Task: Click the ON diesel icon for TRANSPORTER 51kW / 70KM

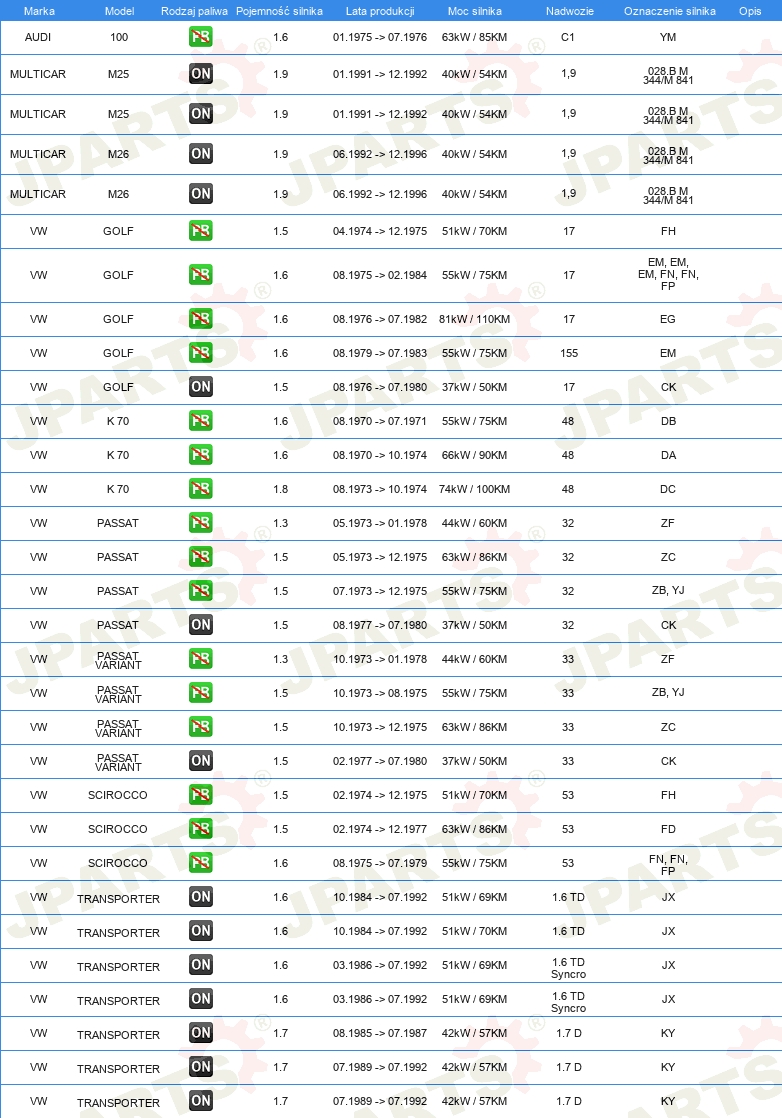Action: coord(201,930)
